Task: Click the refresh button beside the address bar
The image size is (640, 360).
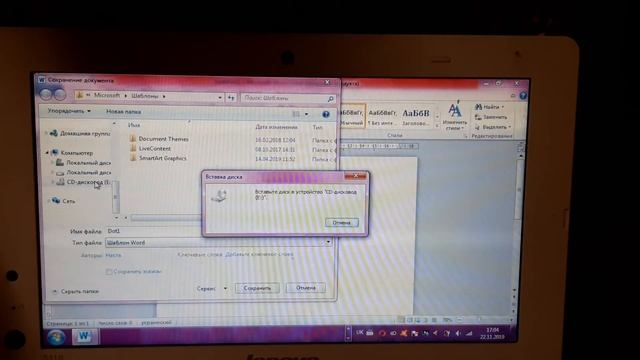Action: 231,98
